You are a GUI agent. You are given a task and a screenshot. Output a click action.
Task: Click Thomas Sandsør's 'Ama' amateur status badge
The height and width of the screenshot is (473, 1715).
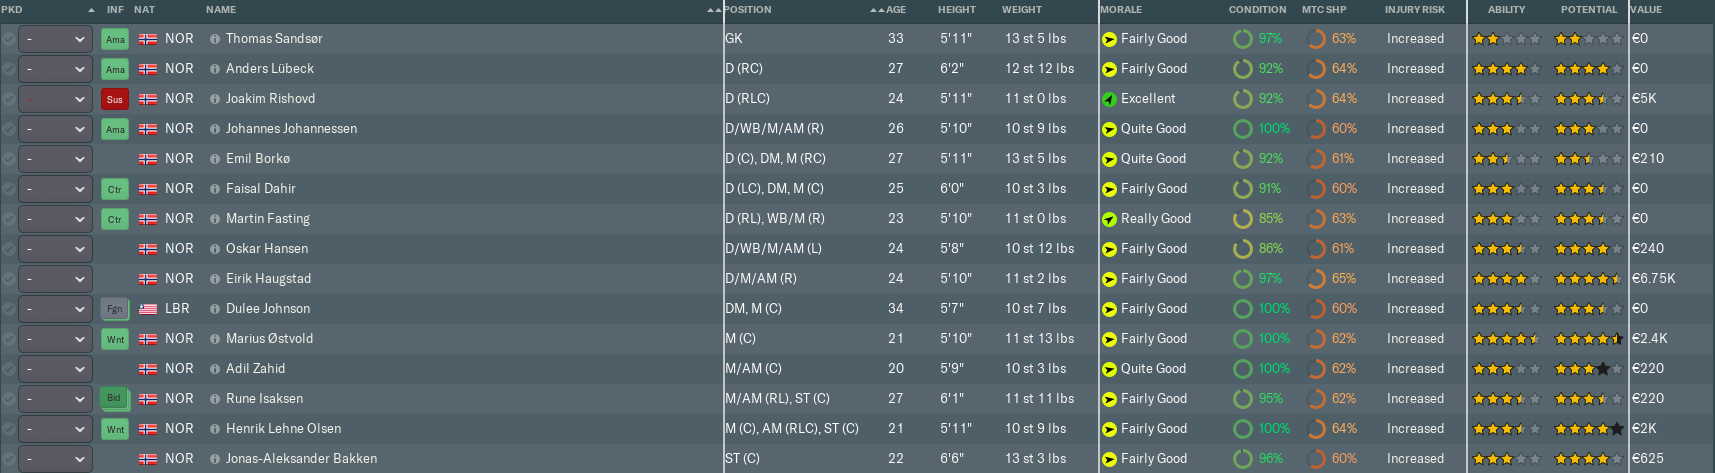(115, 39)
